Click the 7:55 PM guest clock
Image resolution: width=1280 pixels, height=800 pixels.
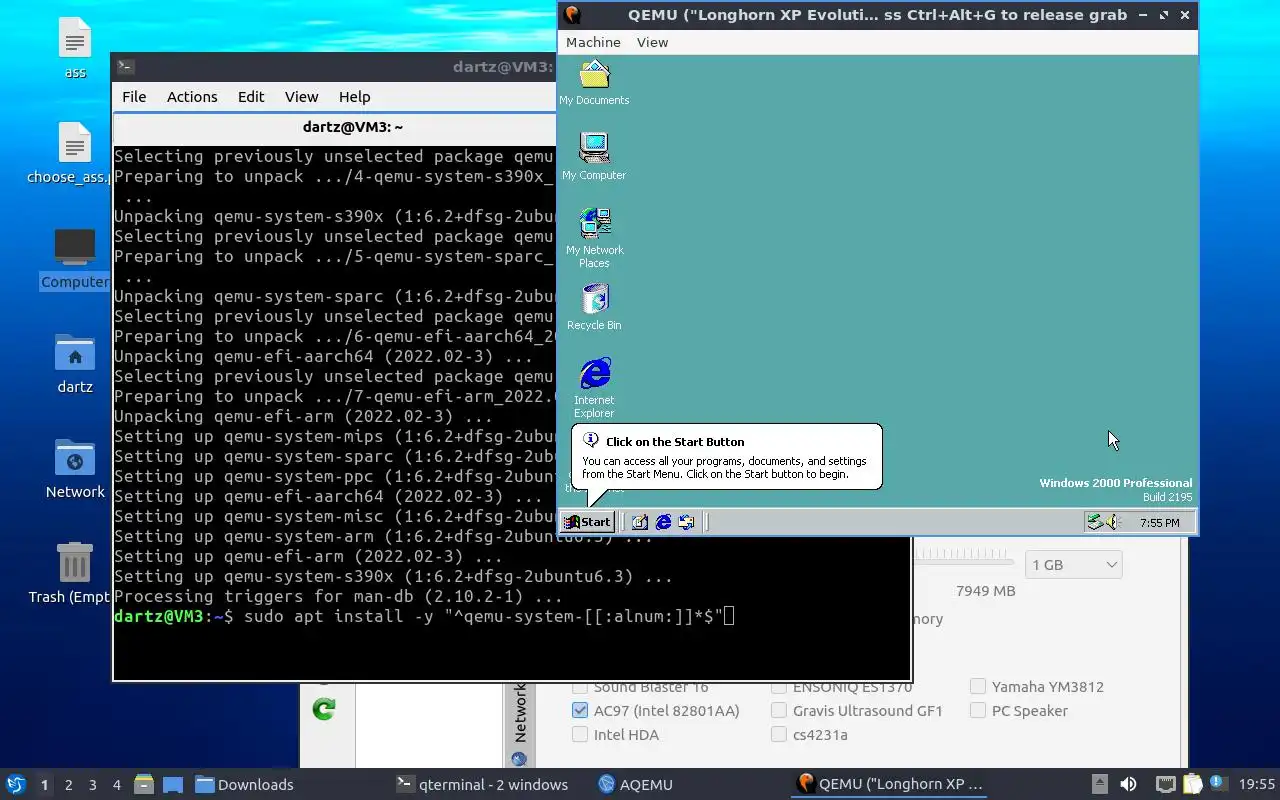(1159, 523)
